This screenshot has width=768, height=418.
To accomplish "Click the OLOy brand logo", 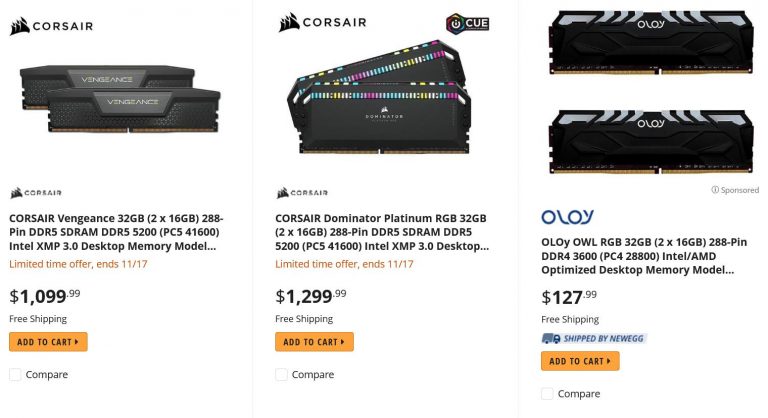I will pos(567,217).
